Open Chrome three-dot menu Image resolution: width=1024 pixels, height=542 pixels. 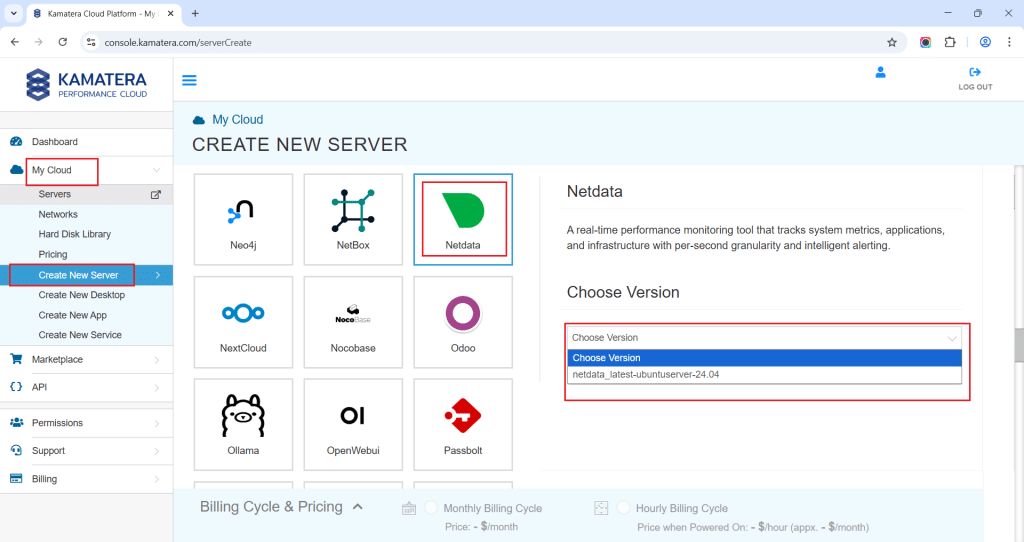1009,42
